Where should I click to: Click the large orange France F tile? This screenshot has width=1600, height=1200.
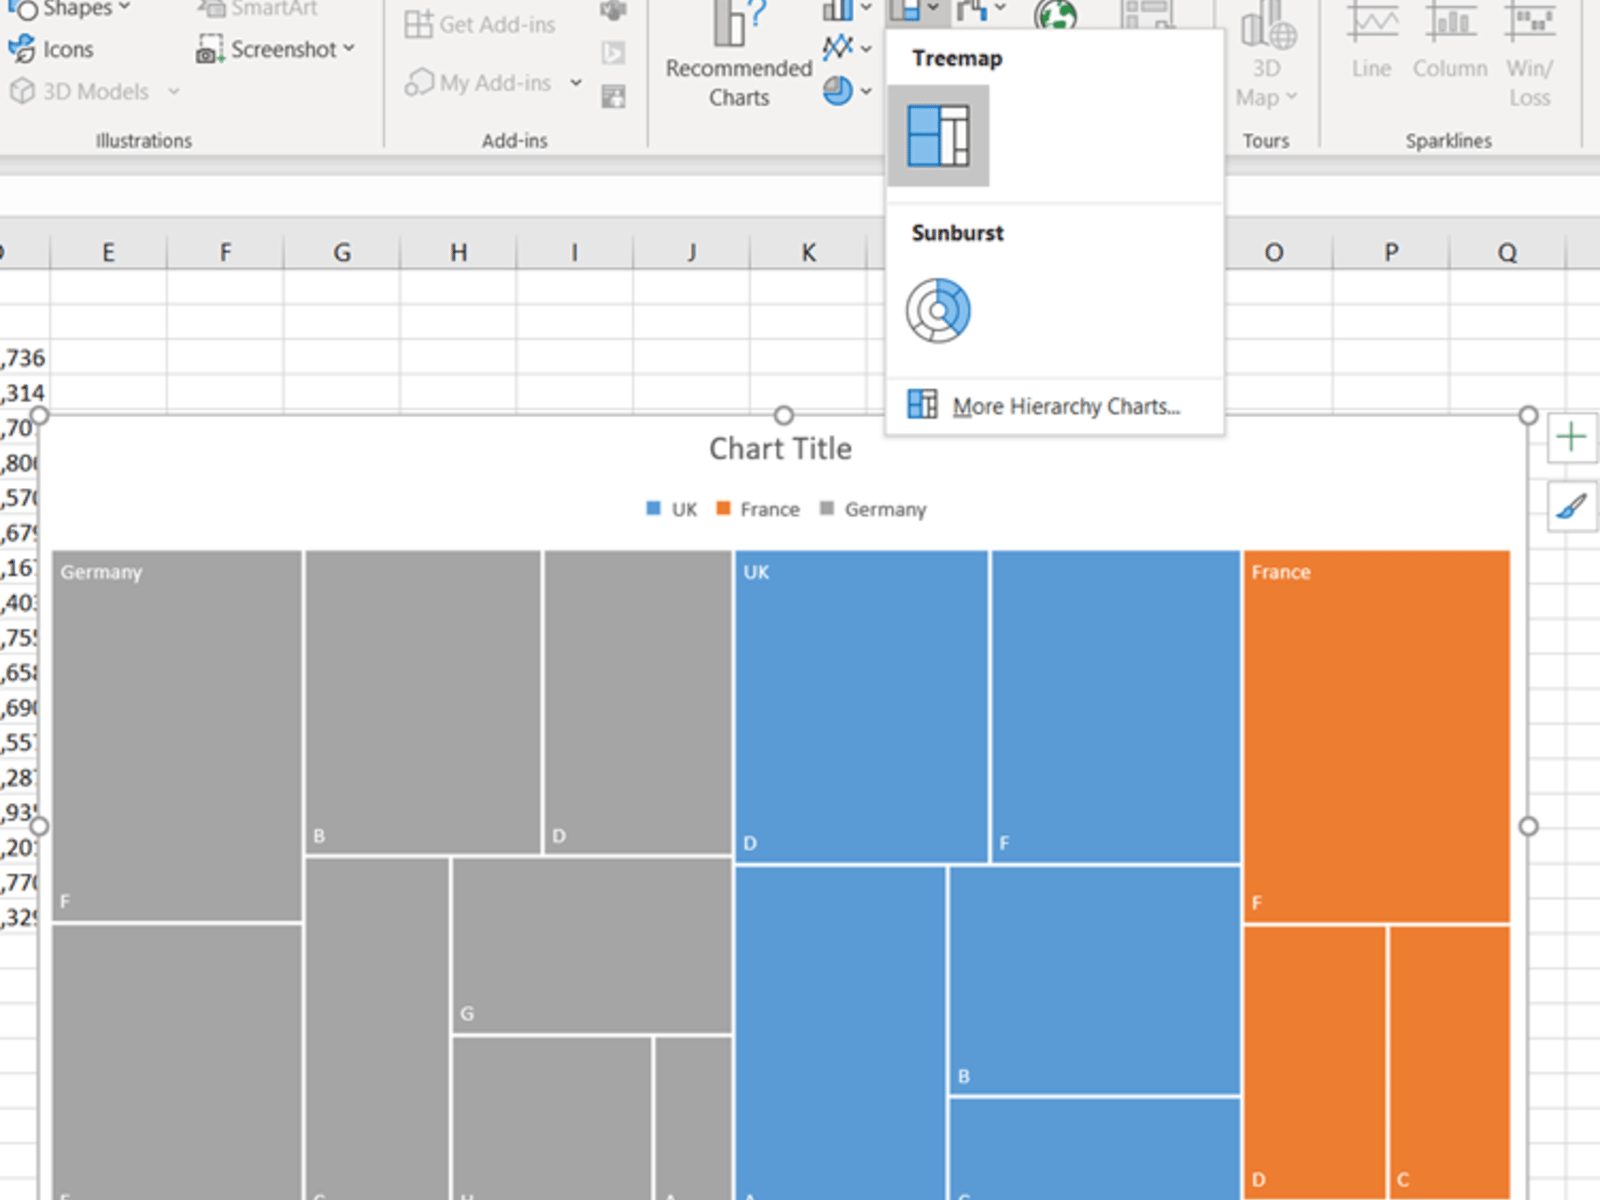(x=1376, y=735)
